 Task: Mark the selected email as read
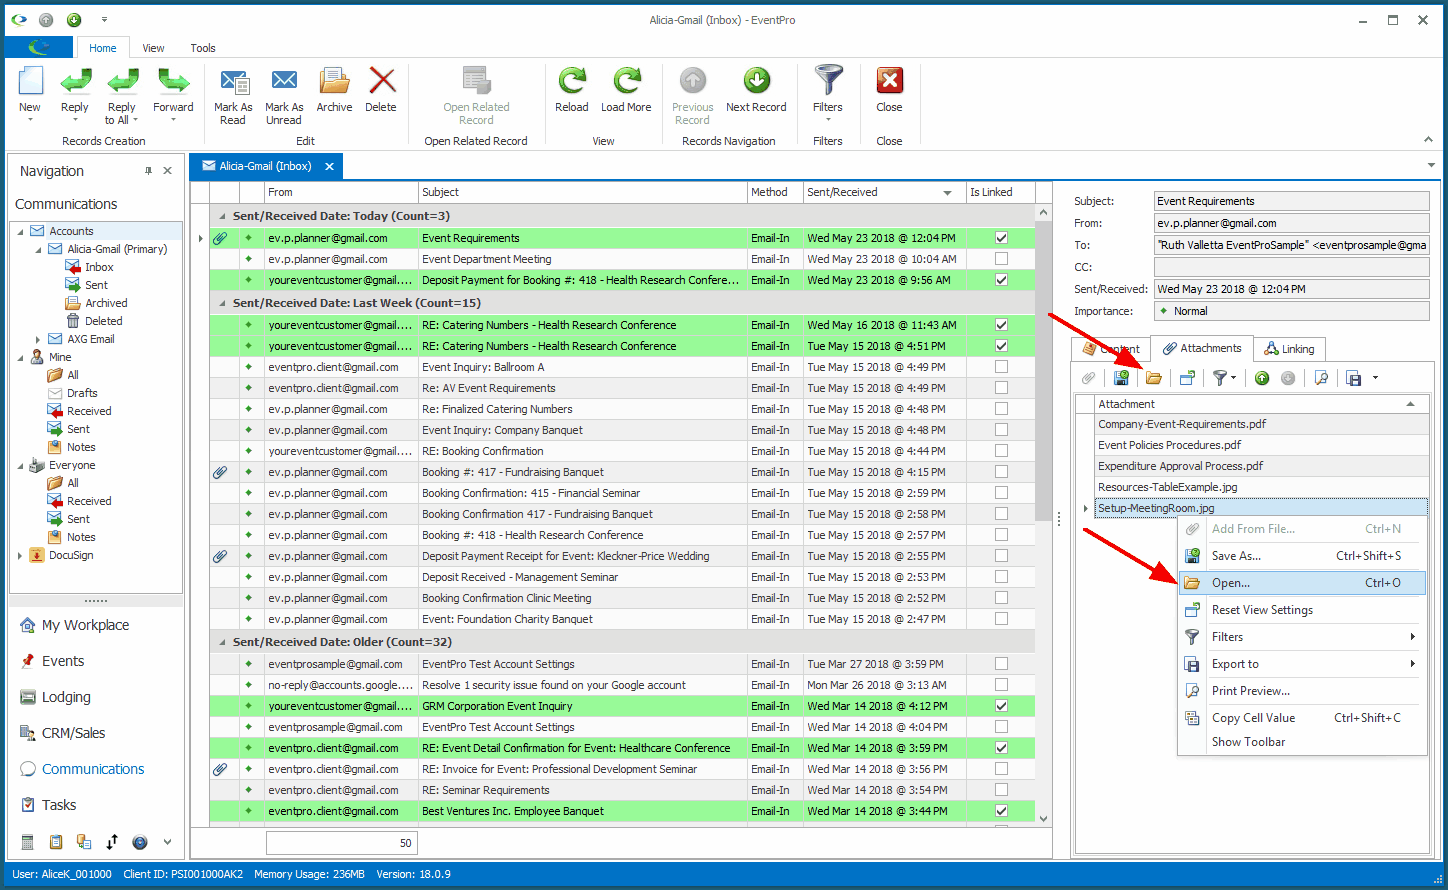(x=233, y=97)
